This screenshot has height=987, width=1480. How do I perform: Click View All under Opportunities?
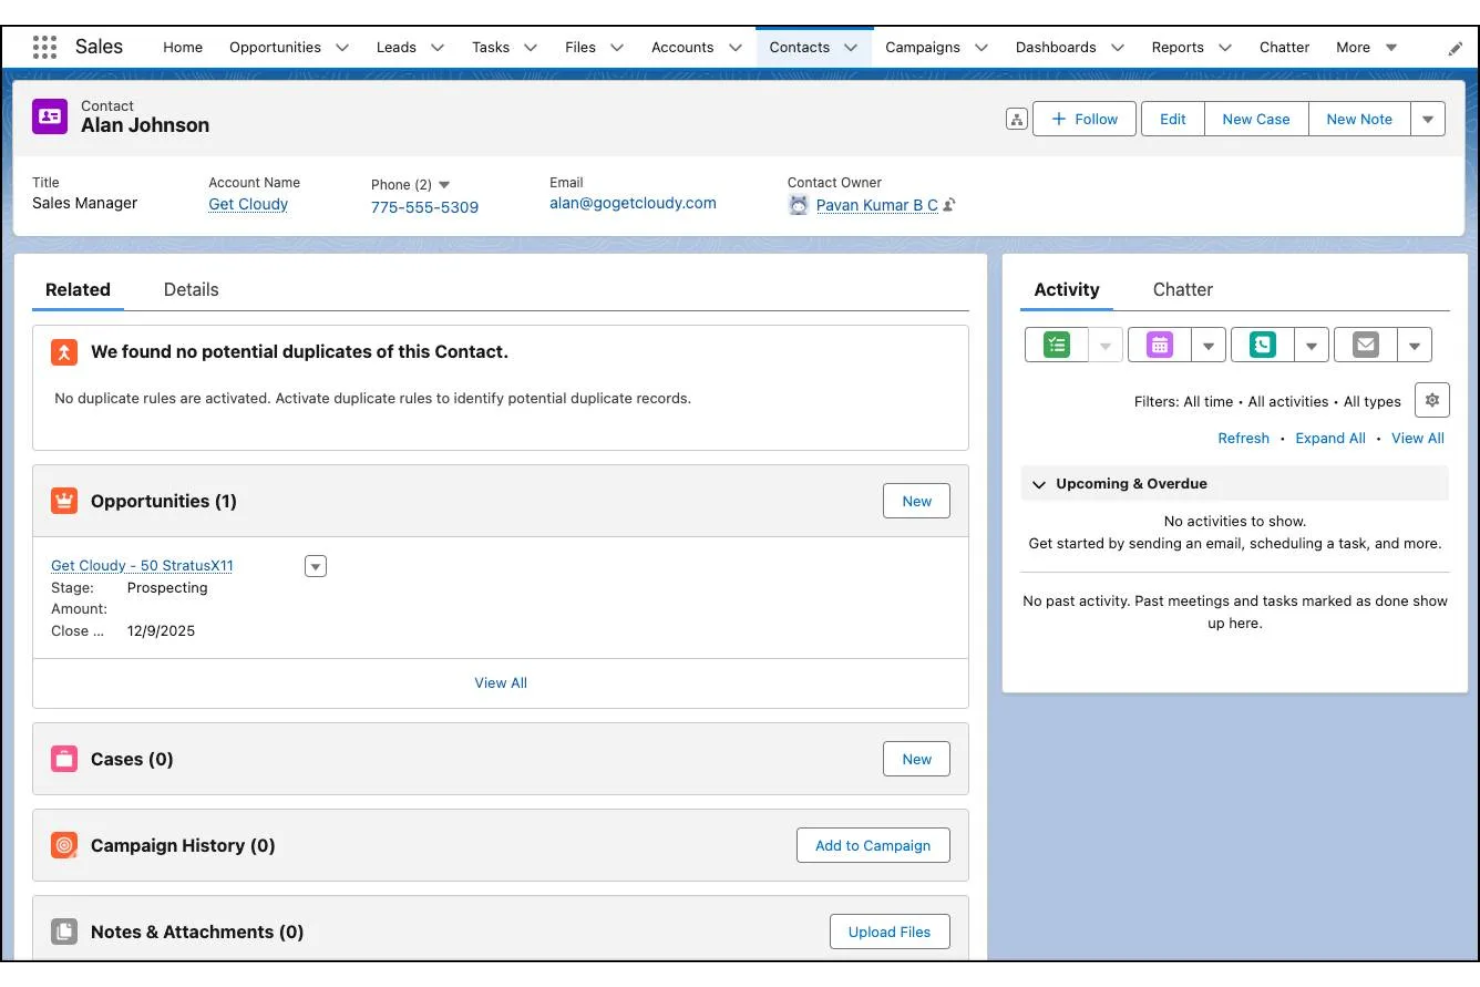click(500, 683)
